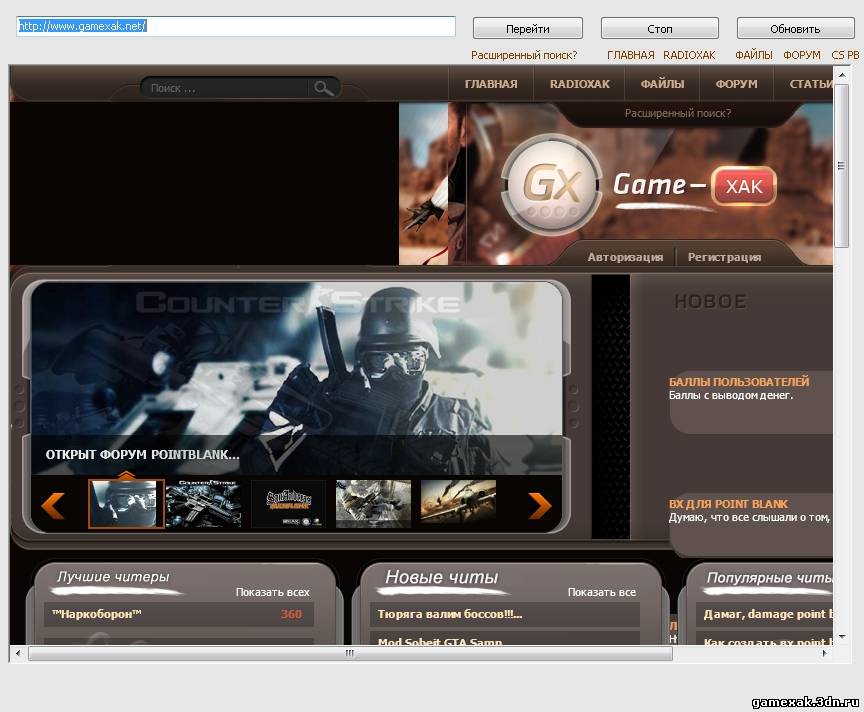Click the Лучшие читеры heading
864x712 pixels.
113,576
